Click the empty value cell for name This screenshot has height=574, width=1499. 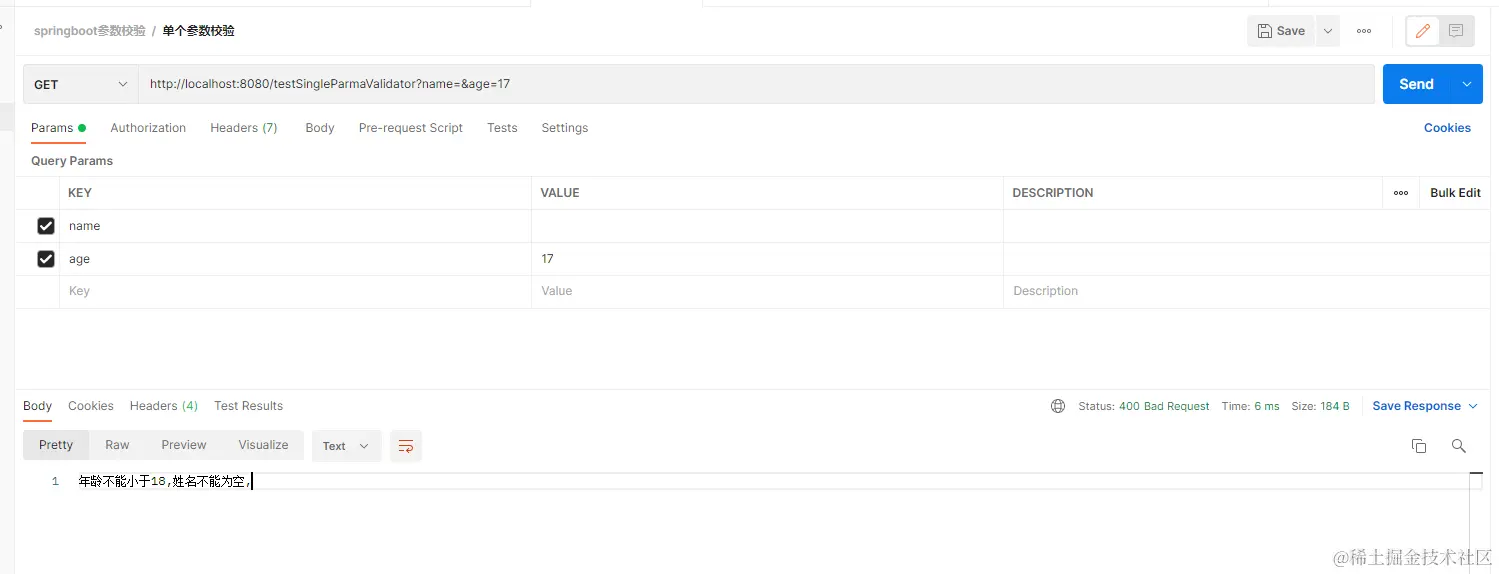pyautogui.click(x=767, y=226)
